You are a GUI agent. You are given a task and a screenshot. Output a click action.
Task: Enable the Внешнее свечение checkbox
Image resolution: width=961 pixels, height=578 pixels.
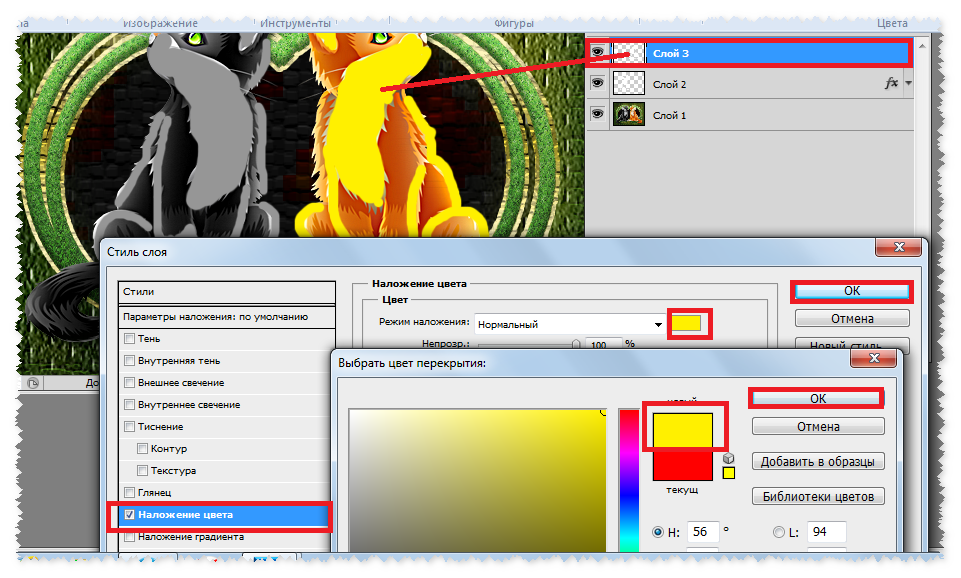[x=129, y=382]
